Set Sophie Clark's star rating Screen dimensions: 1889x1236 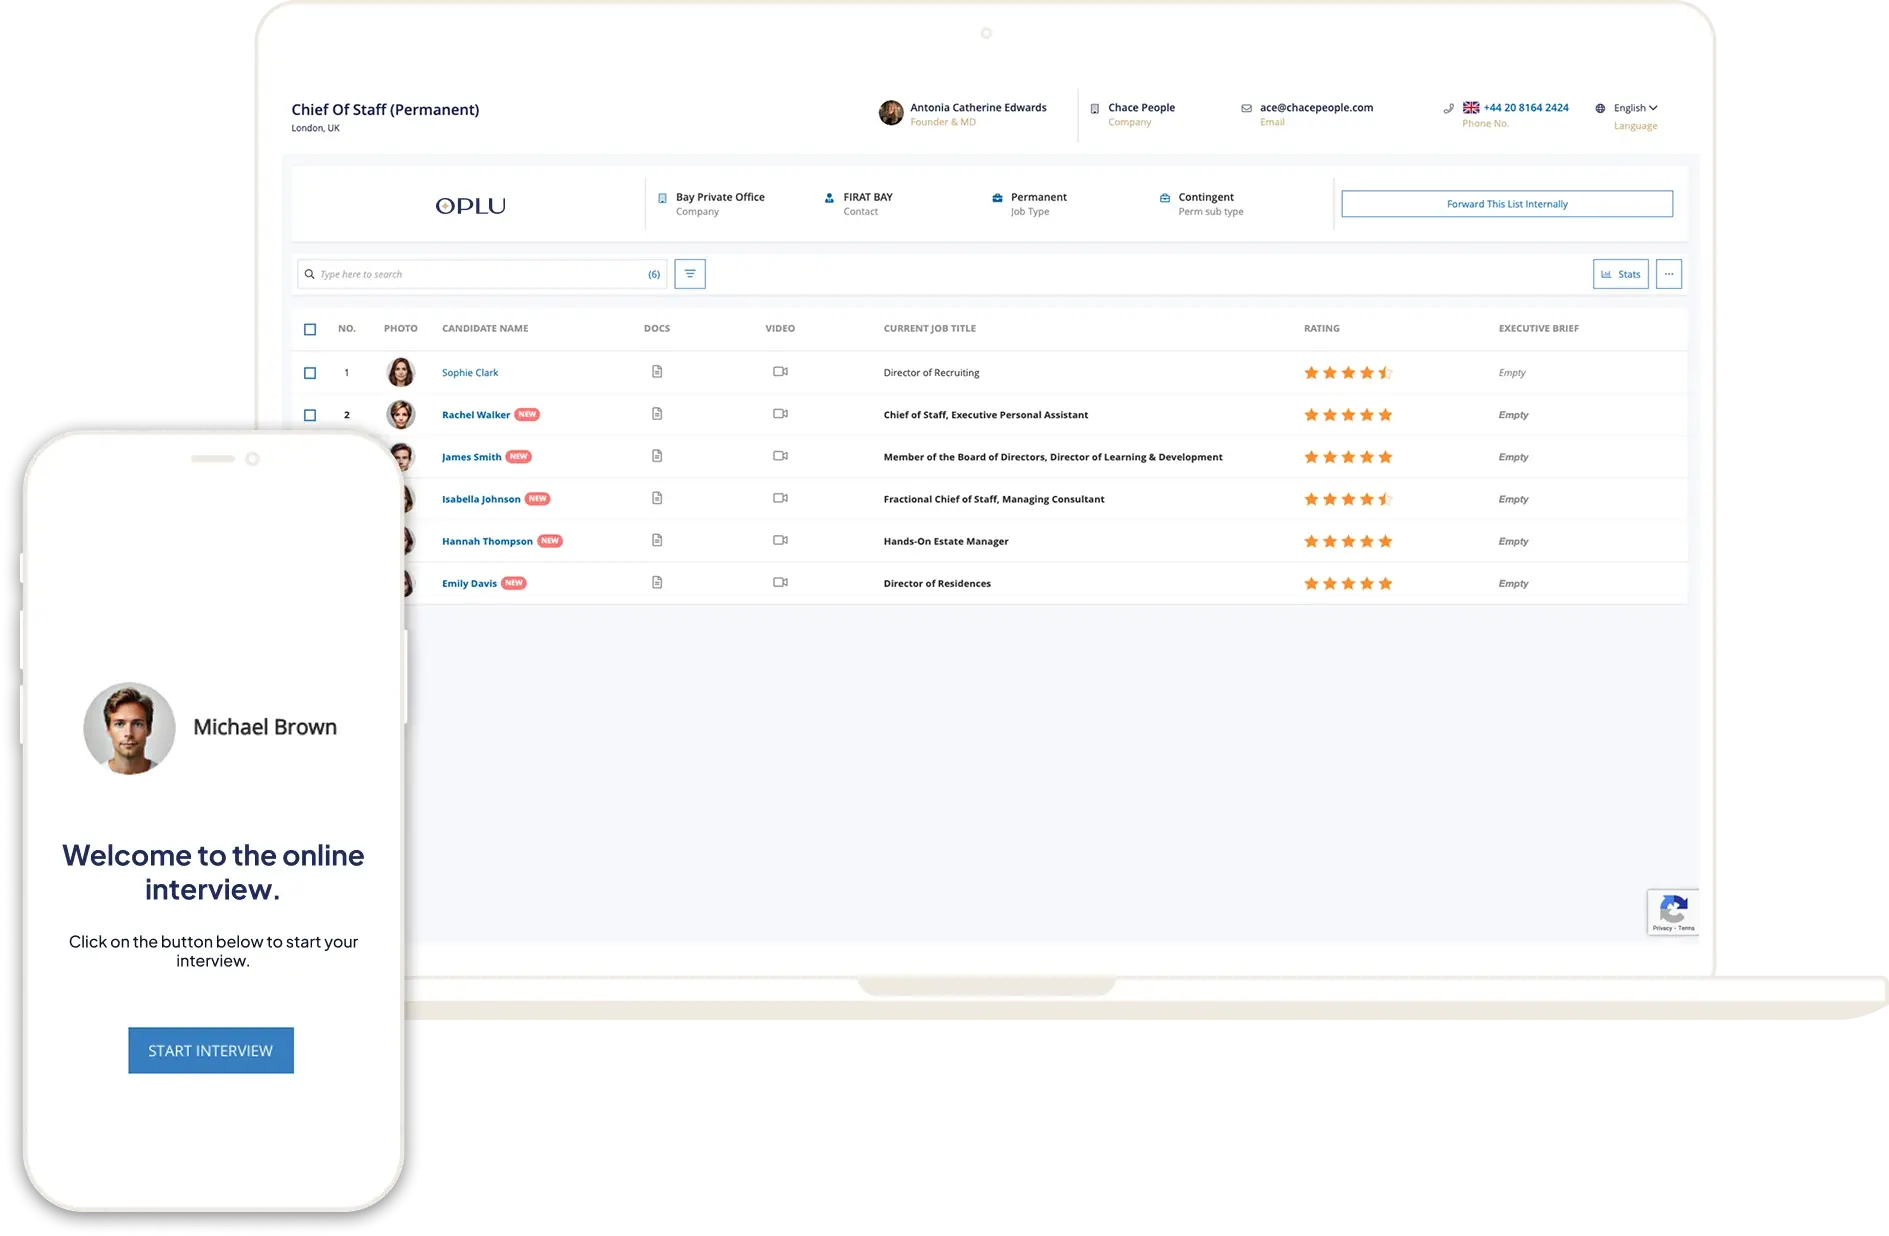tap(1347, 373)
